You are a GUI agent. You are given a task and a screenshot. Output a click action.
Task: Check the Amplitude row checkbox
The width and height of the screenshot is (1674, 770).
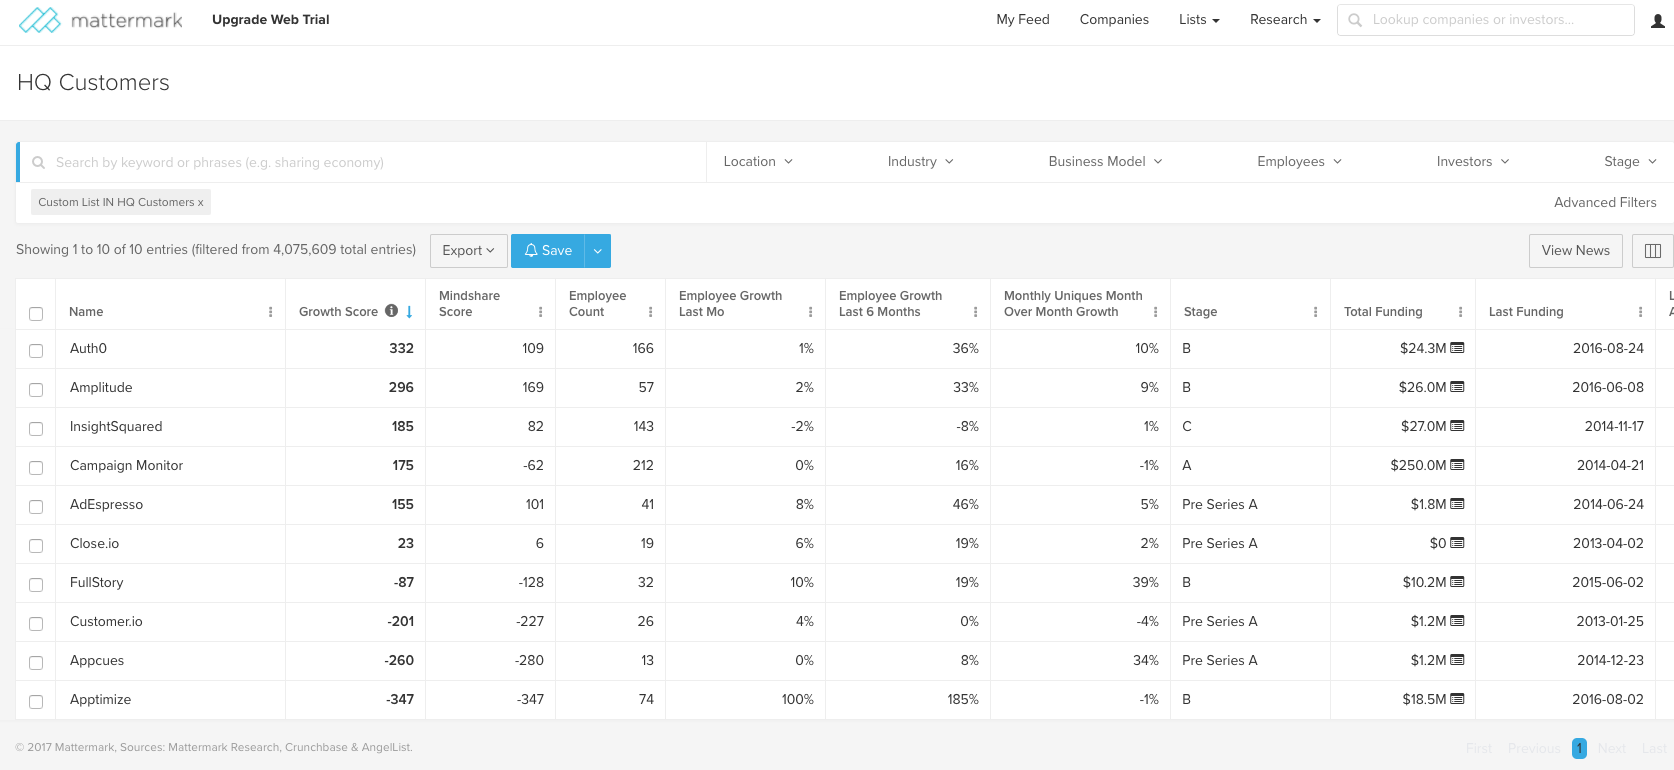36,390
